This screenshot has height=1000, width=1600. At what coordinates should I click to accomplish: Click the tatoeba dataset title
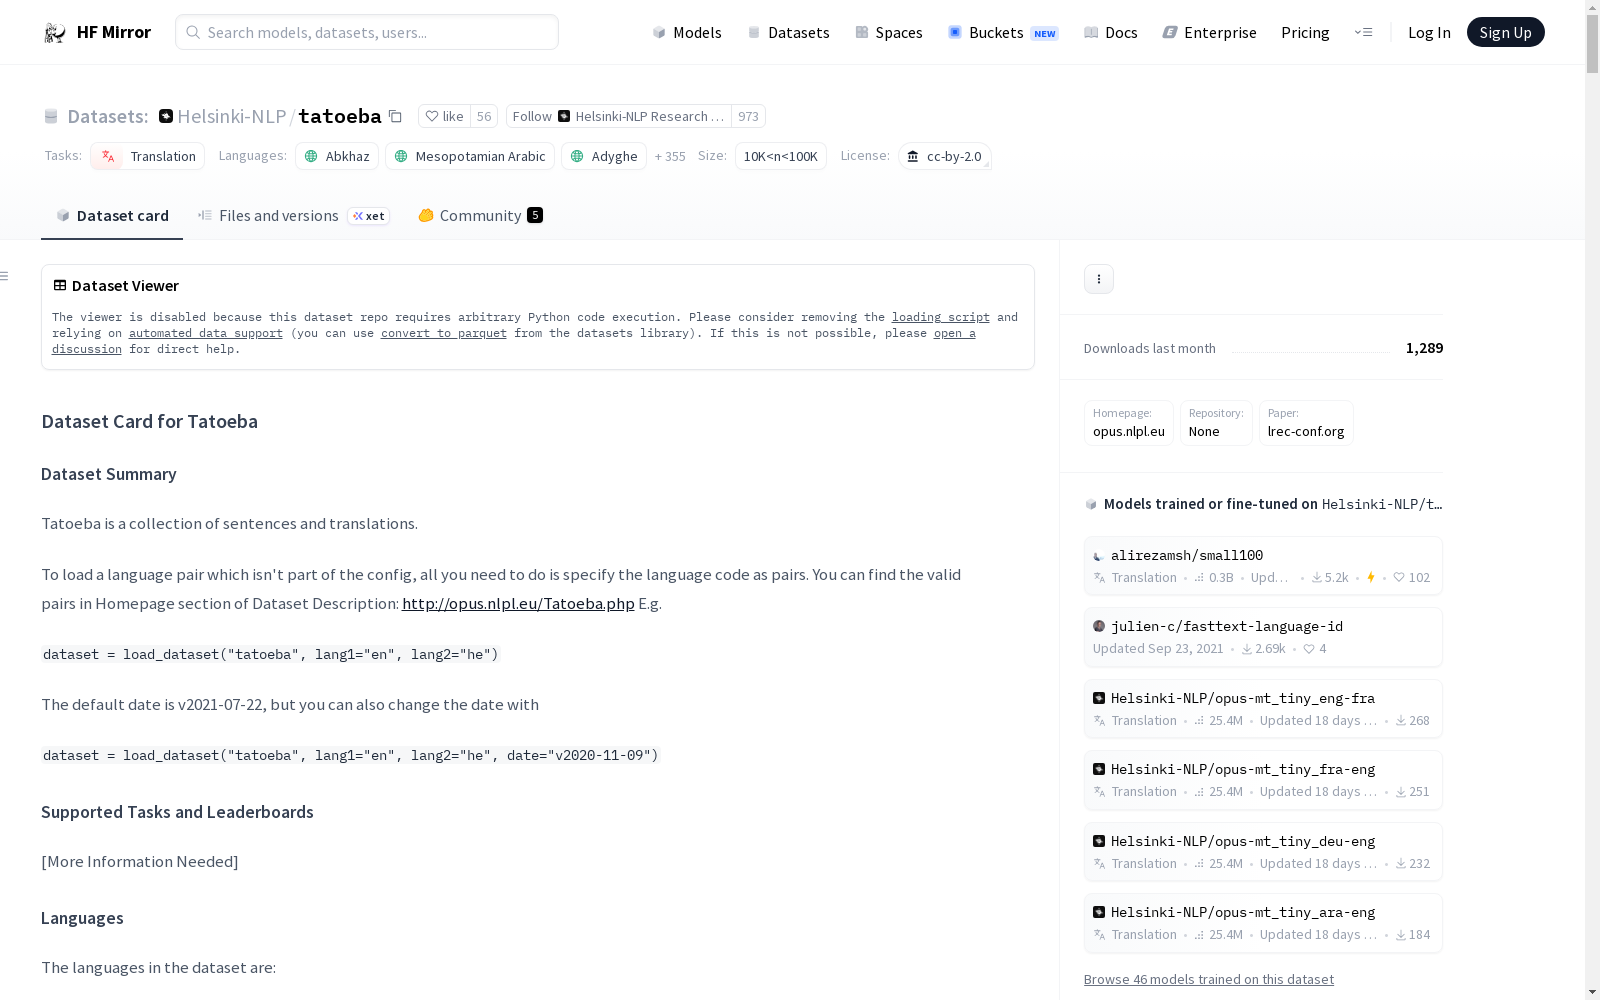coord(340,117)
